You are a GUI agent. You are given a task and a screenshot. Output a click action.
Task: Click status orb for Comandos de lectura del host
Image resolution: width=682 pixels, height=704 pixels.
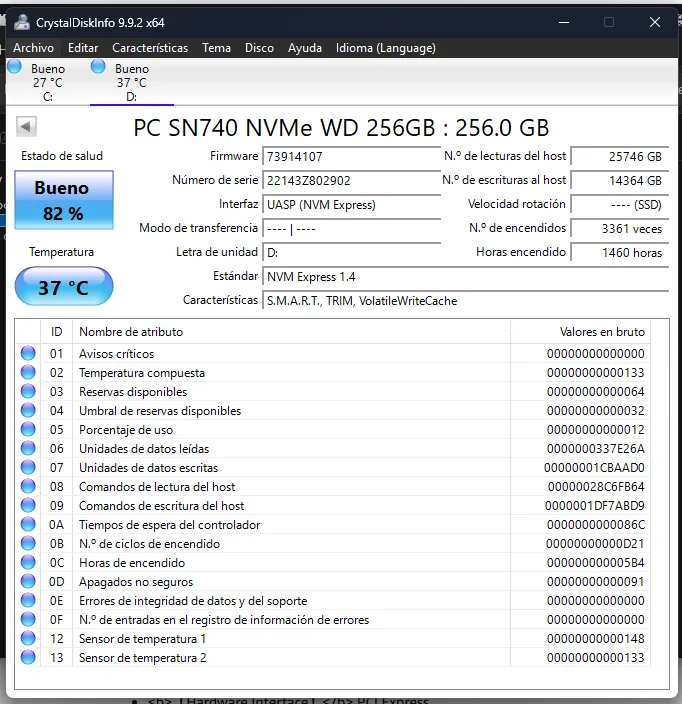[x=28, y=486]
